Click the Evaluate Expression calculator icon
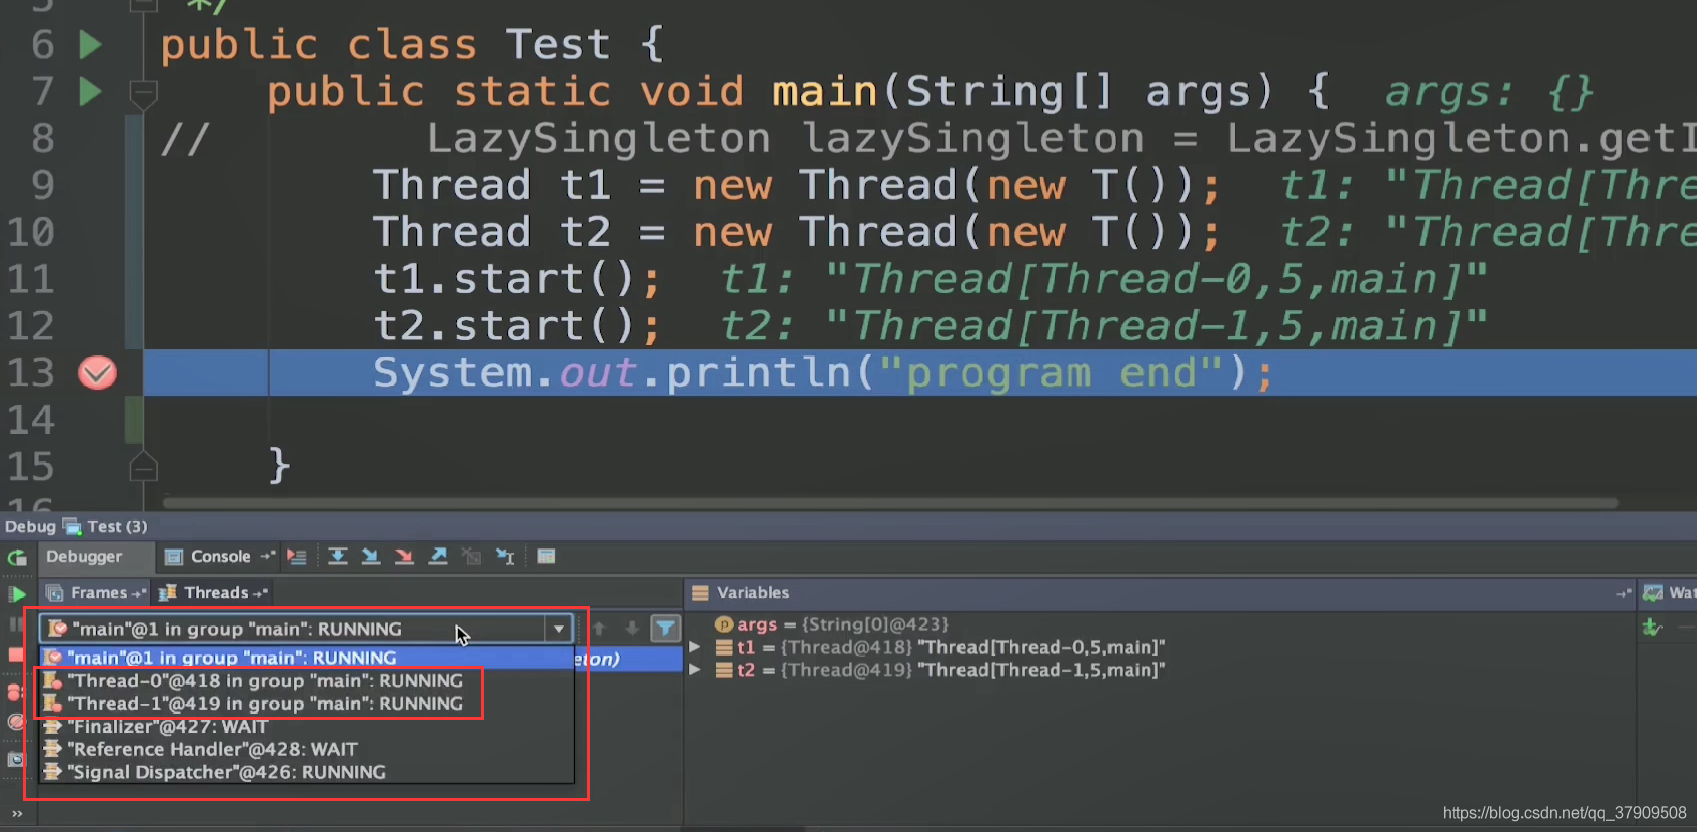The height and width of the screenshot is (832, 1697). click(546, 556)
